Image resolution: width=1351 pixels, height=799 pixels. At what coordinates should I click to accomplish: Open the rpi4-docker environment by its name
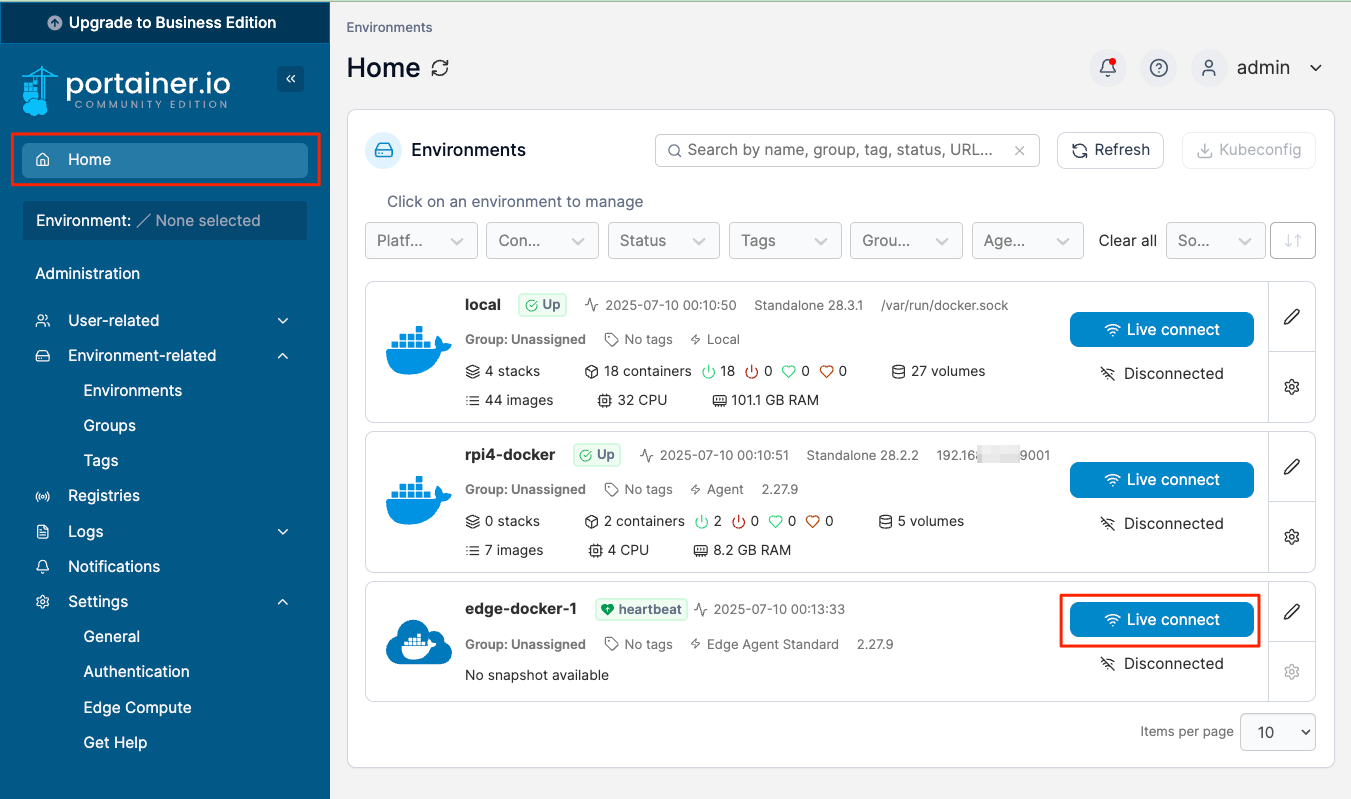pyautogui.click(x=510, y=455)
